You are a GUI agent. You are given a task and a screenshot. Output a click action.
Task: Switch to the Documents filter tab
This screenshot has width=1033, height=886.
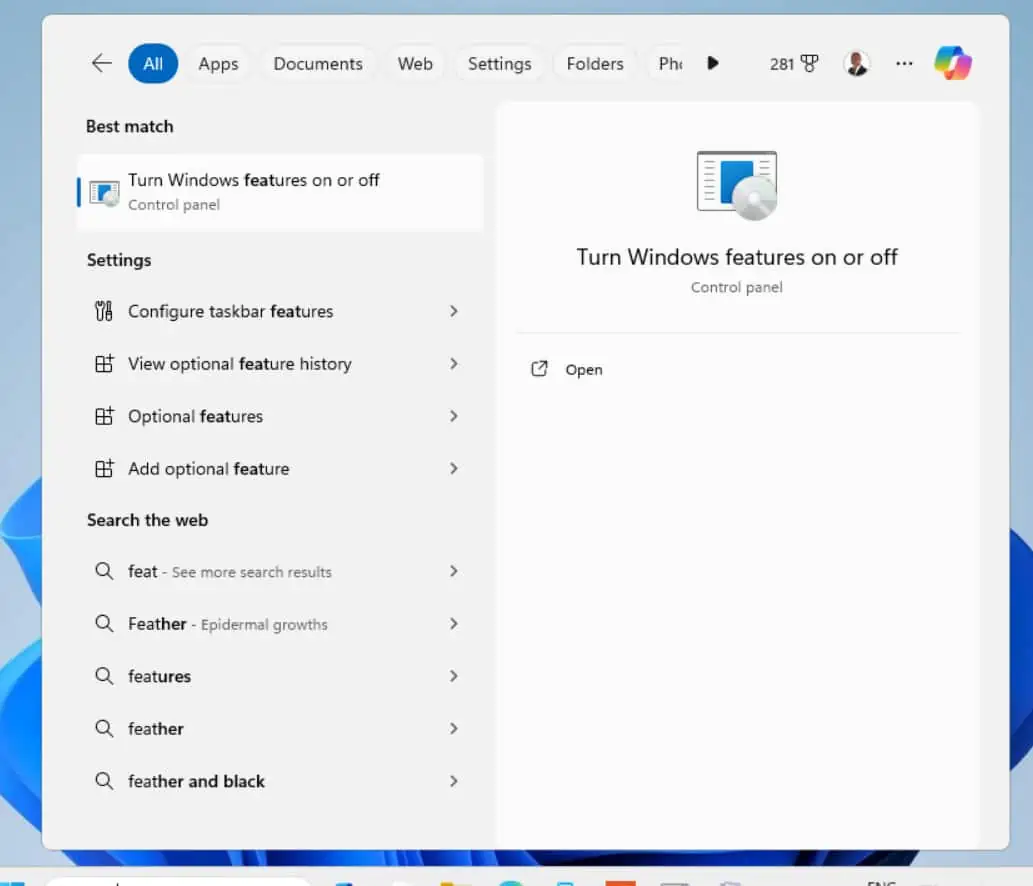point(318,63)
